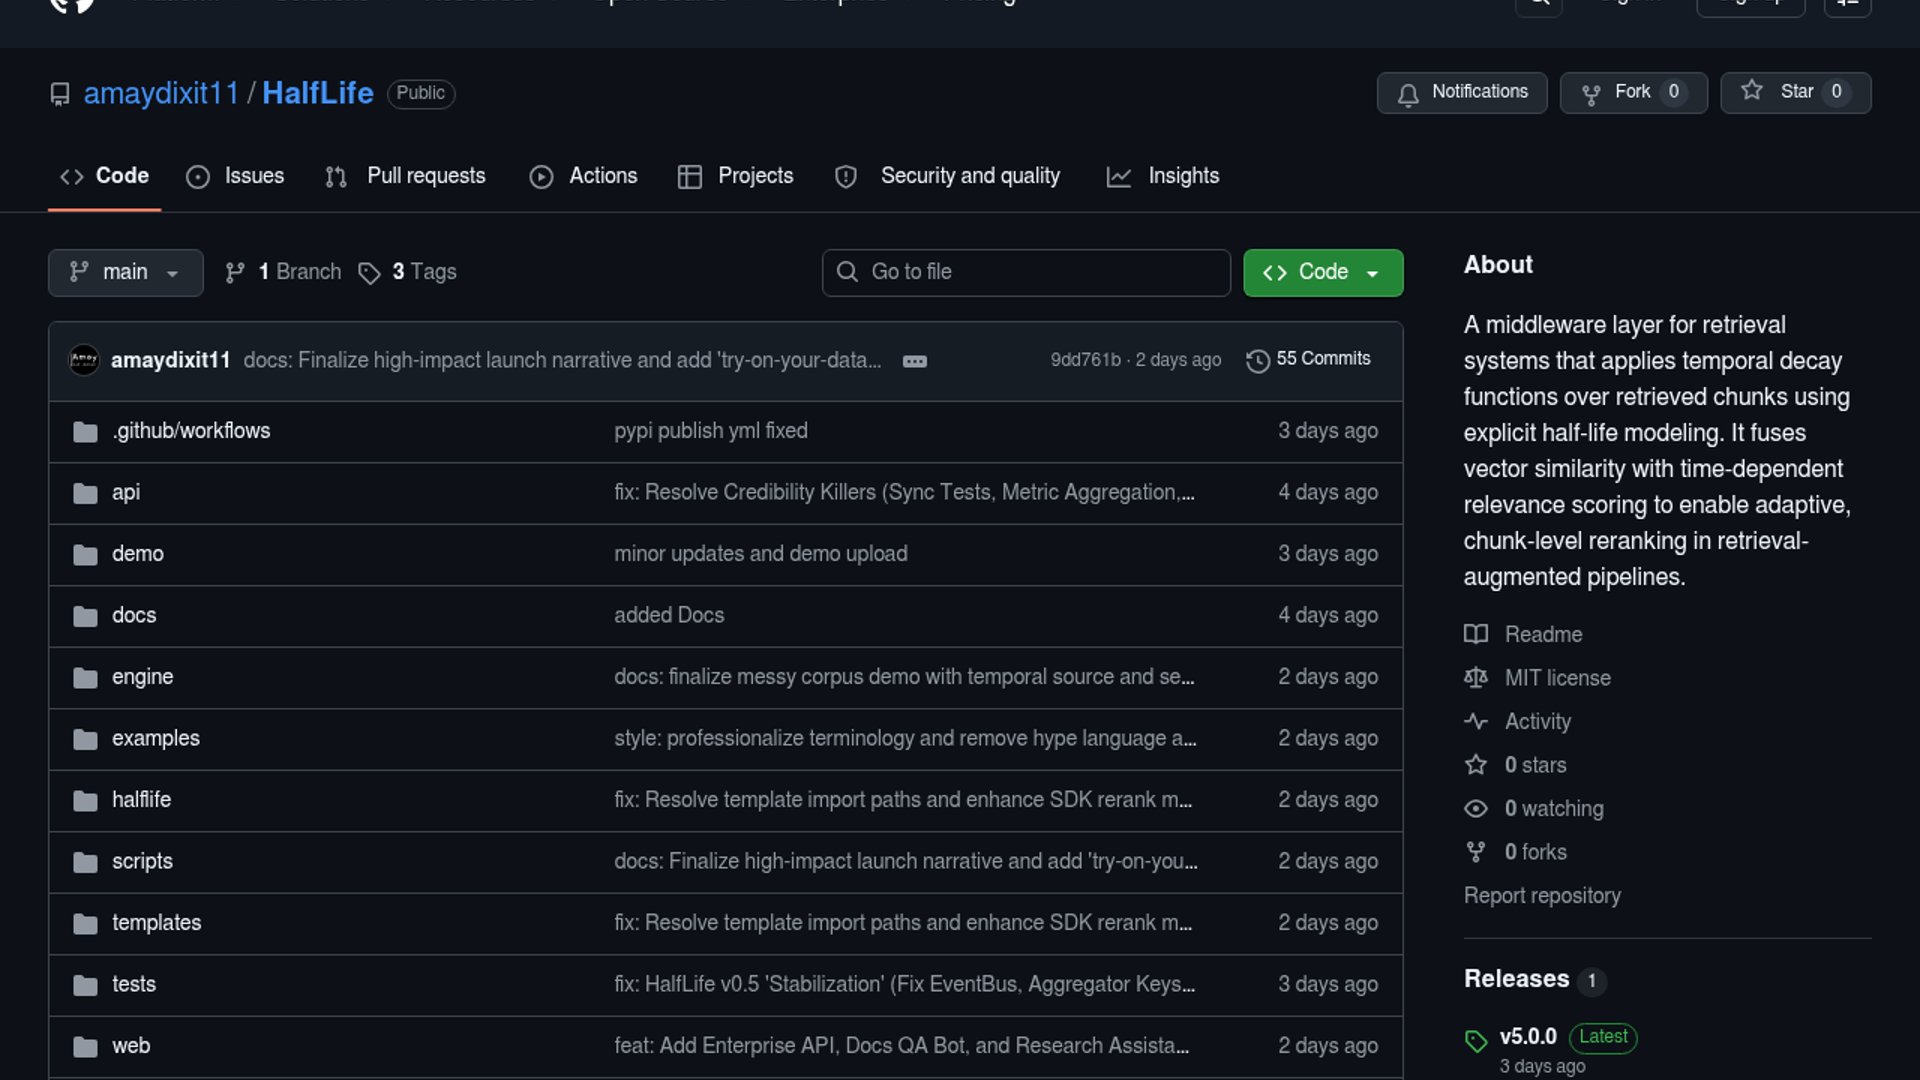Image resolution: width=1920 pixels, height=1080 pixels.
Task: Fork the HalfLife repository
Action: click(1633, 92)
